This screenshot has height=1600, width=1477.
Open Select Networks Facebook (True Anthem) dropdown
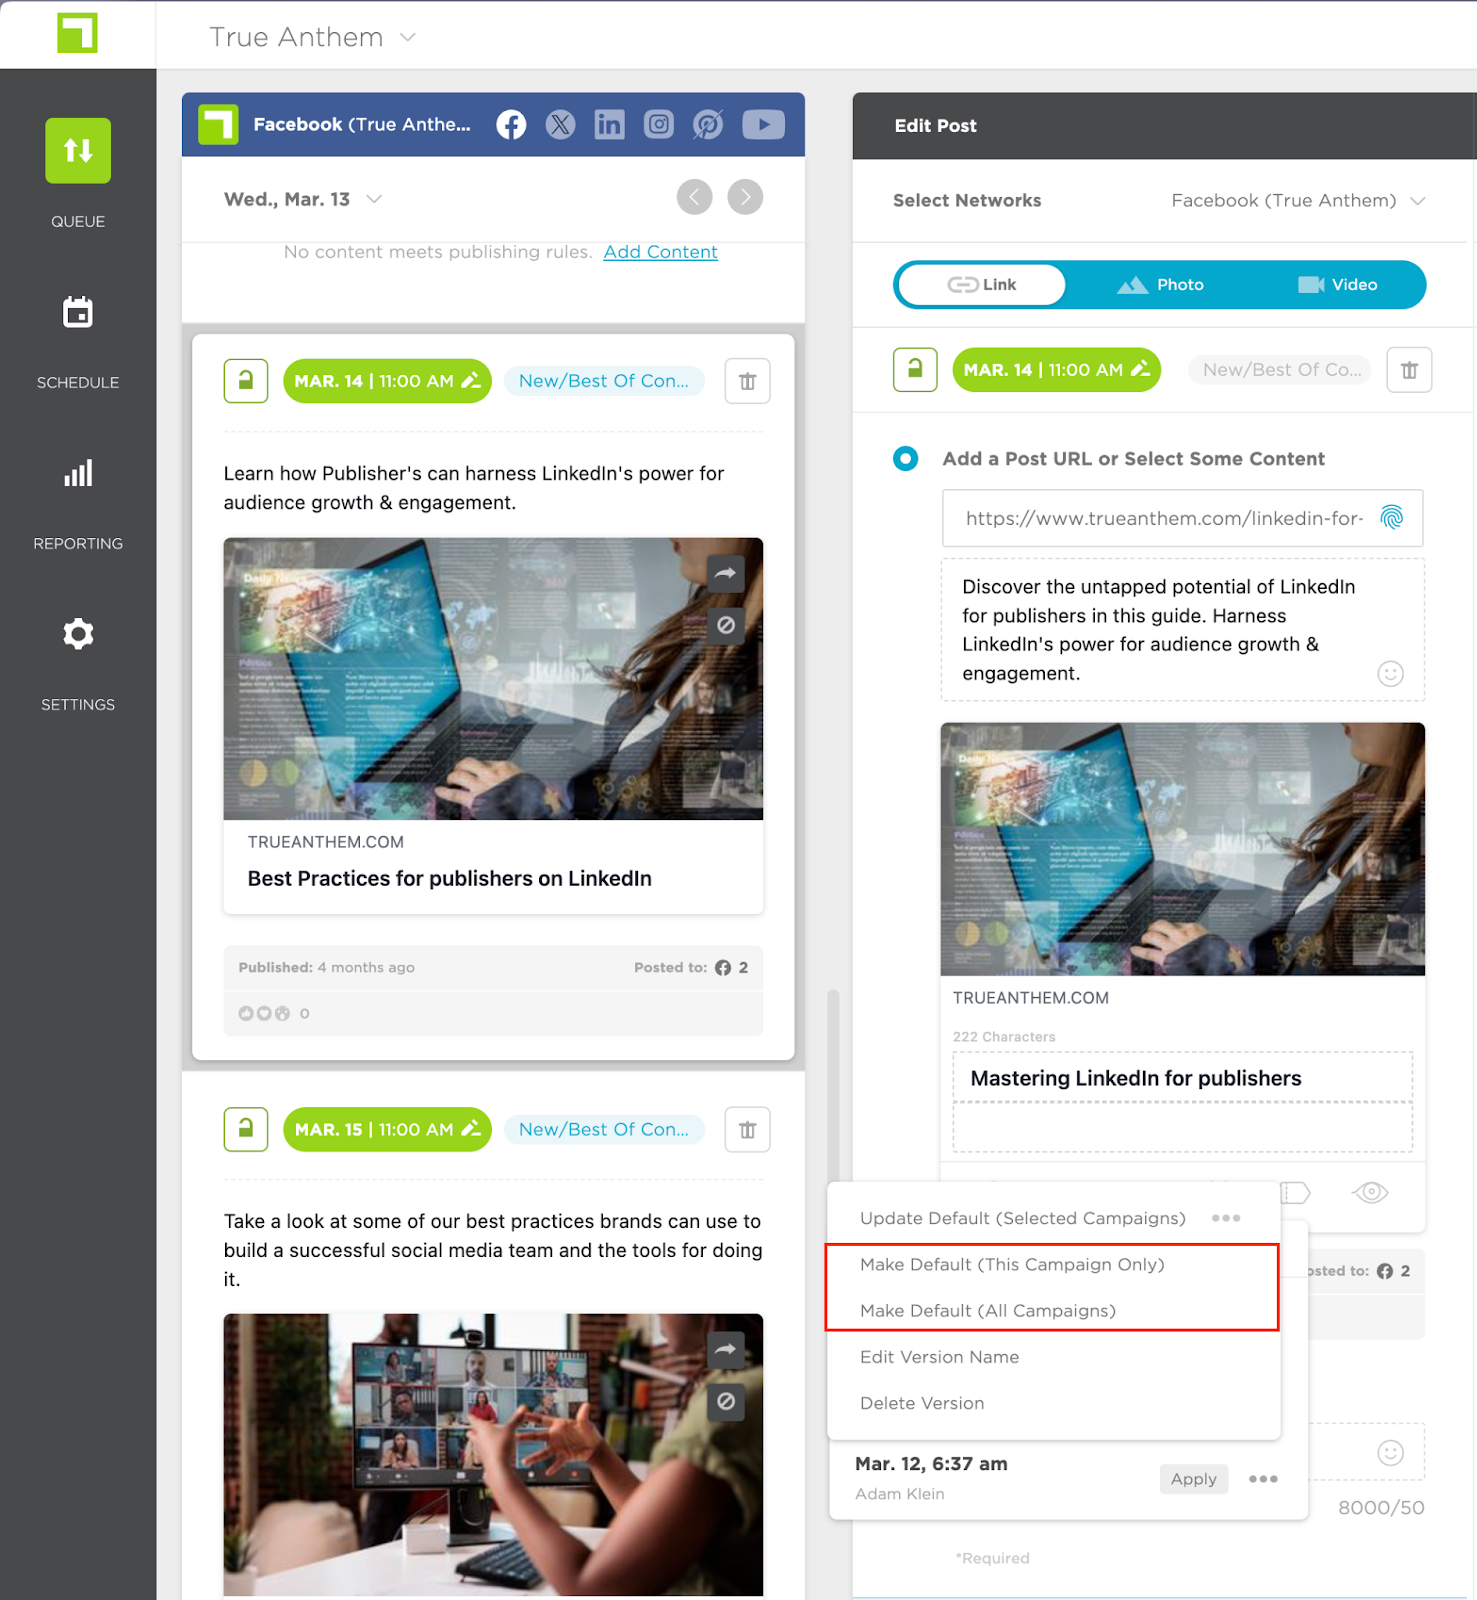[1298, 201]
